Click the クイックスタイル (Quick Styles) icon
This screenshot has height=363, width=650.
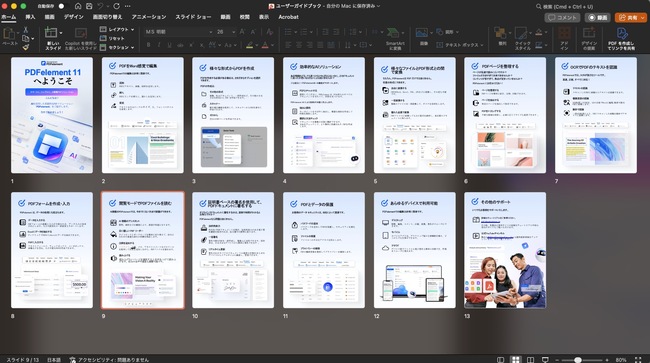(x=521, y=33)
